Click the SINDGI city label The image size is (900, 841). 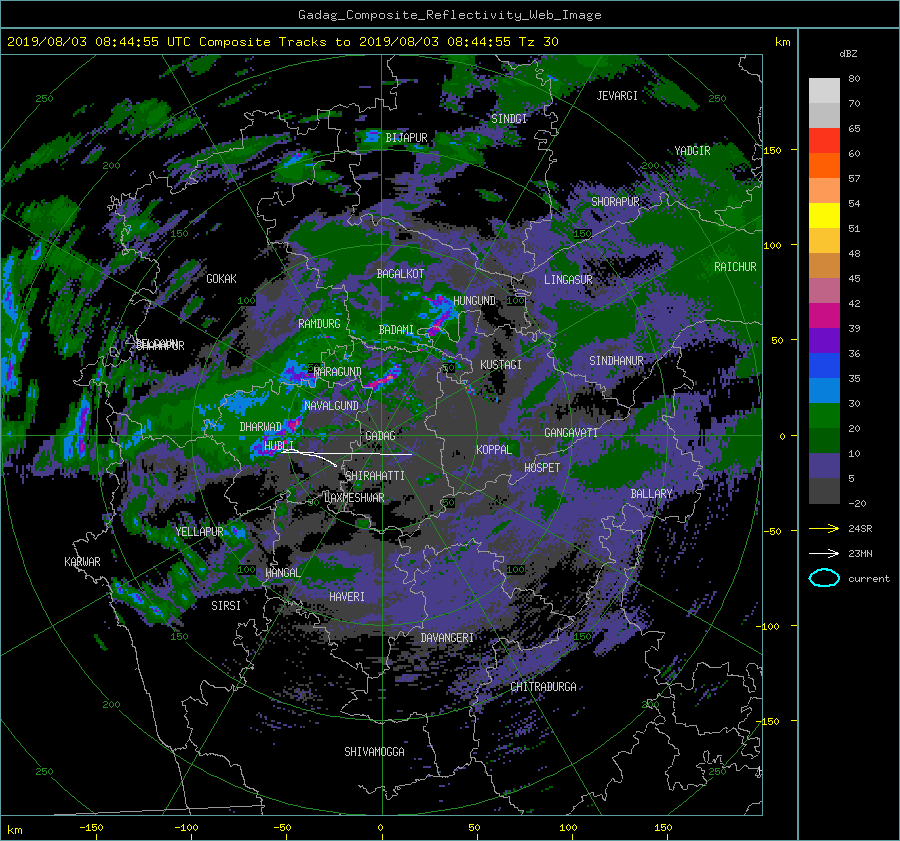coord(509,119)
